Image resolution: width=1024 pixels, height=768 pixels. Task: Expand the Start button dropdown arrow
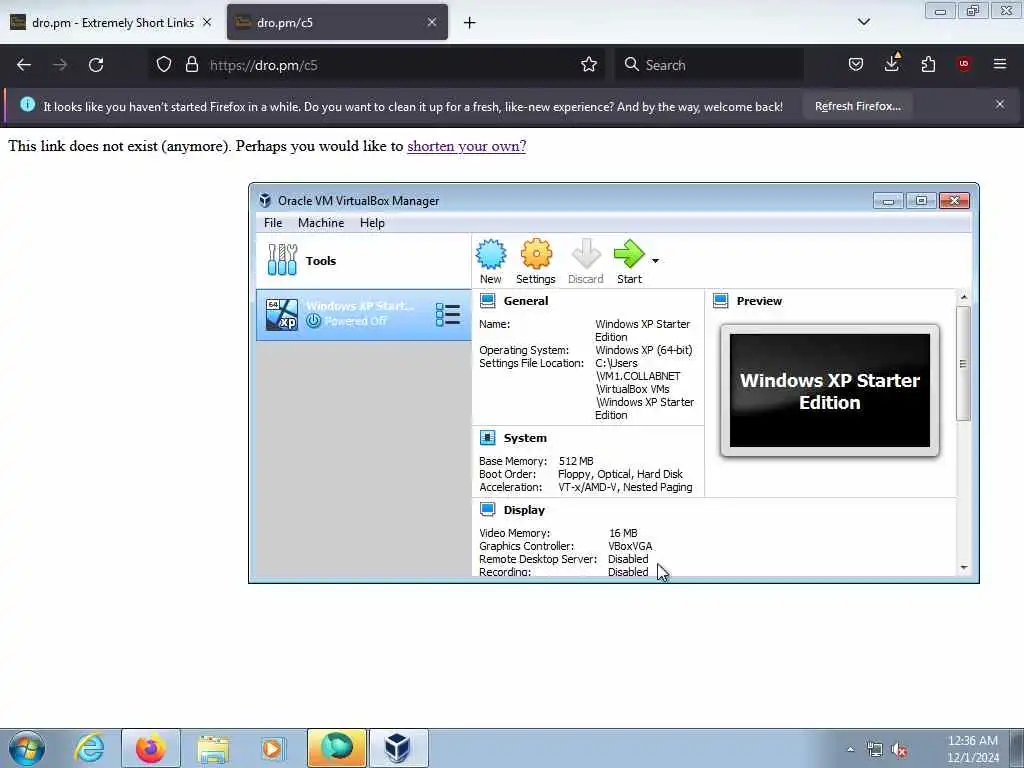coord(655,261)
